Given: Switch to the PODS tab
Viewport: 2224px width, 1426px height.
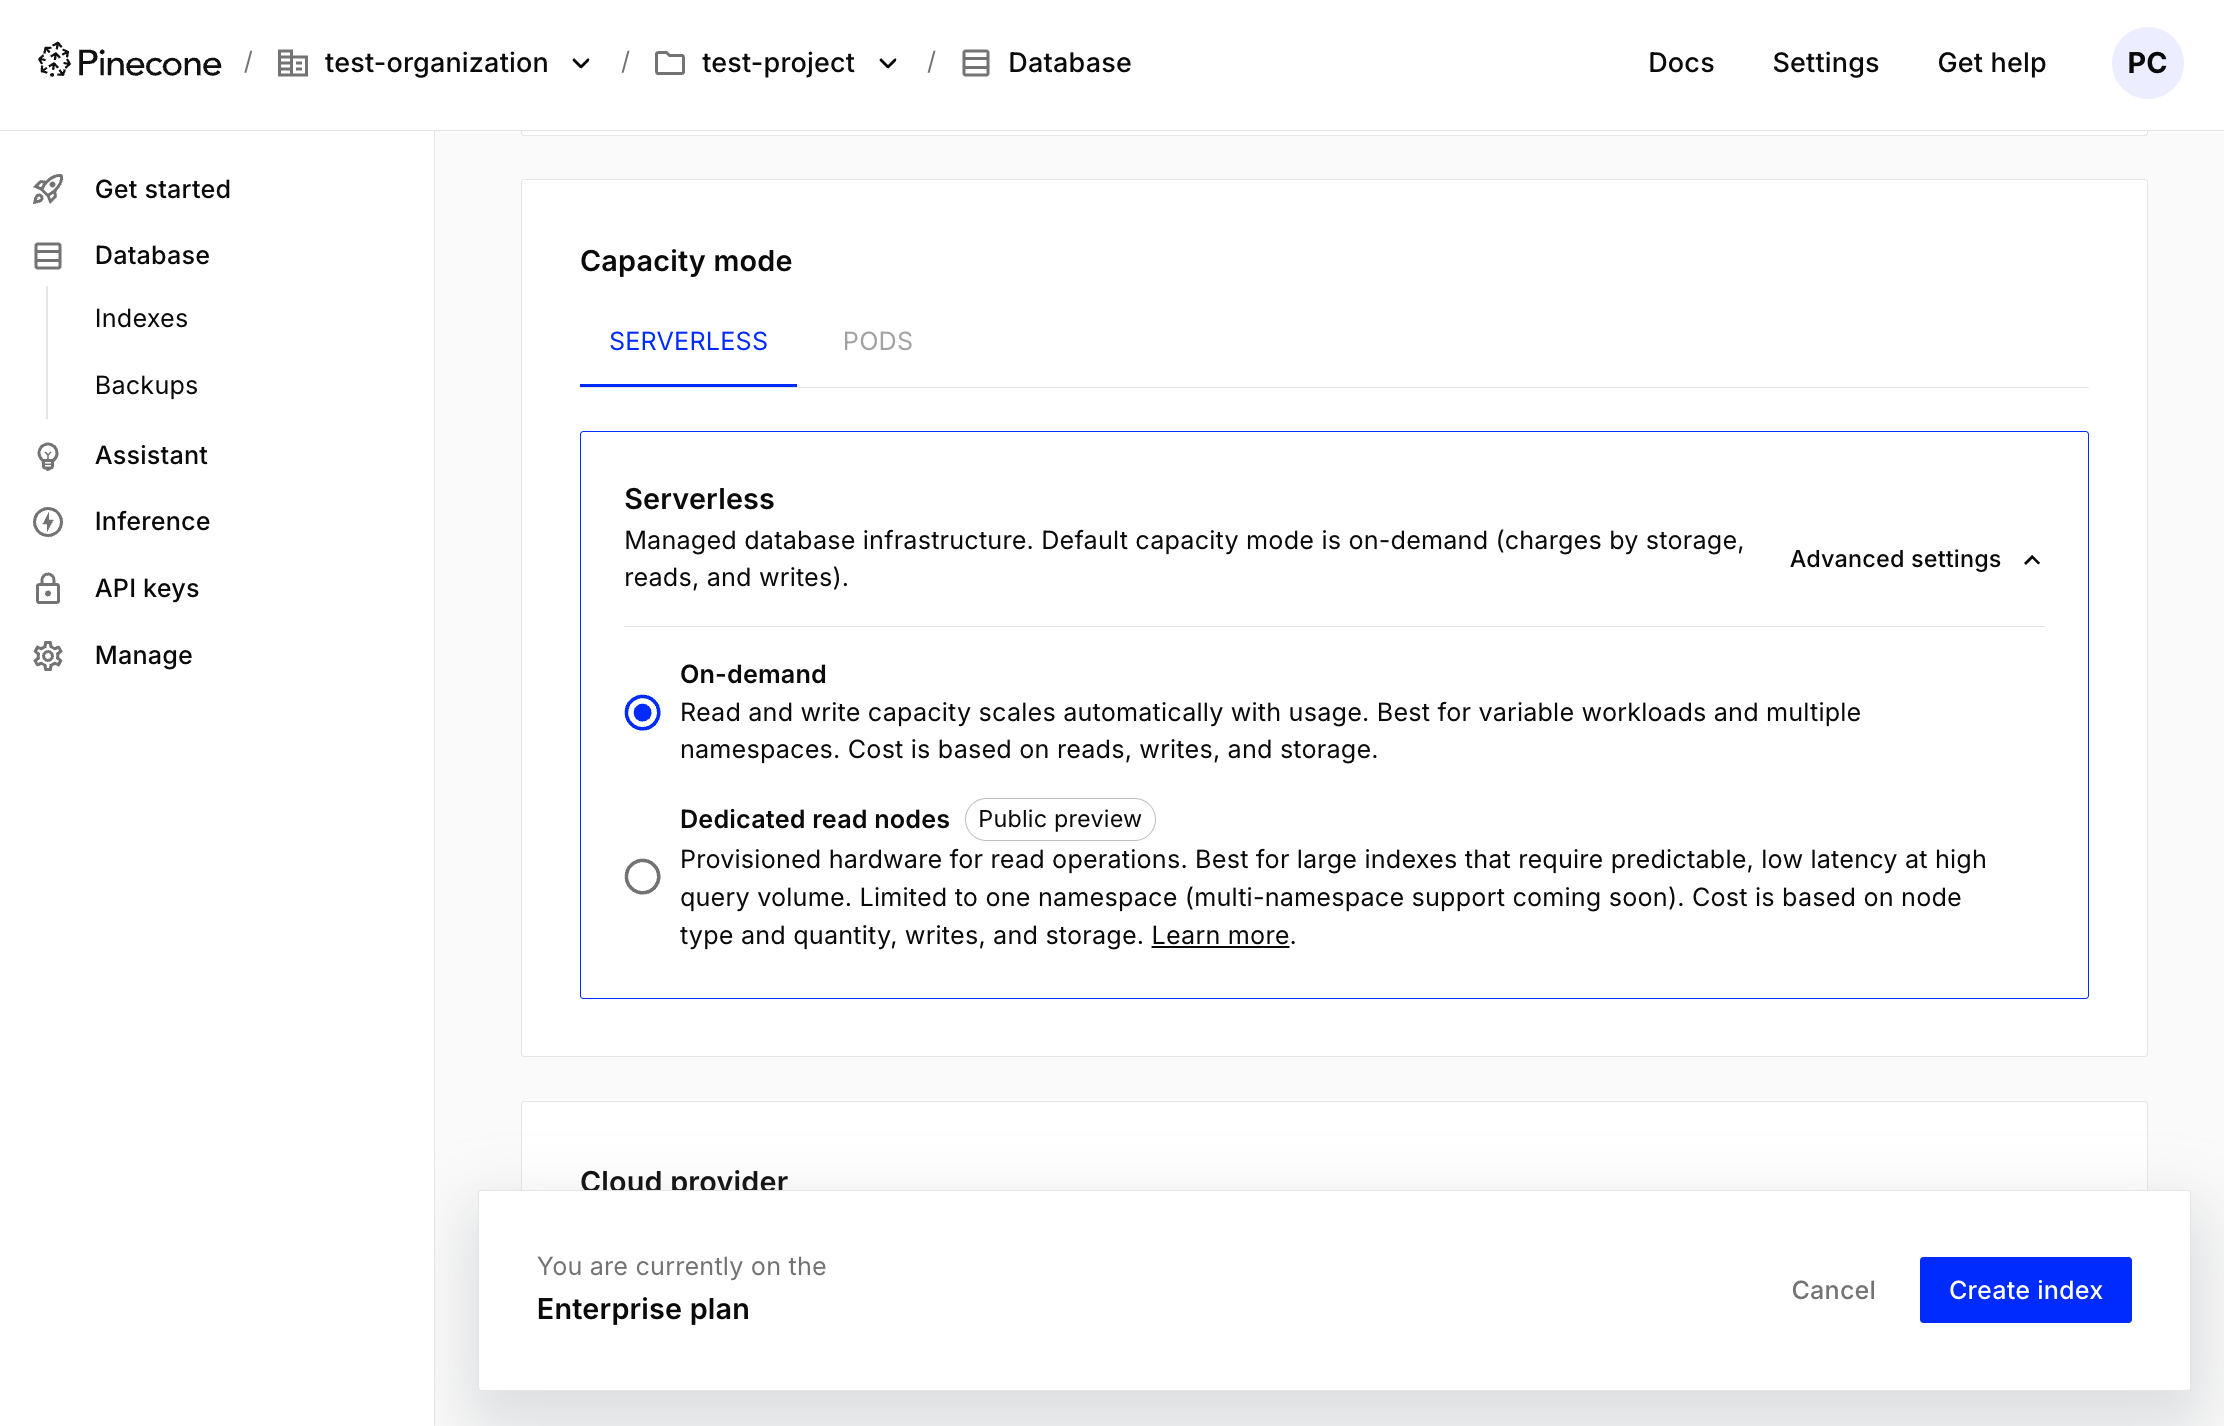Looking at the screenshot, I should (877, 341).
